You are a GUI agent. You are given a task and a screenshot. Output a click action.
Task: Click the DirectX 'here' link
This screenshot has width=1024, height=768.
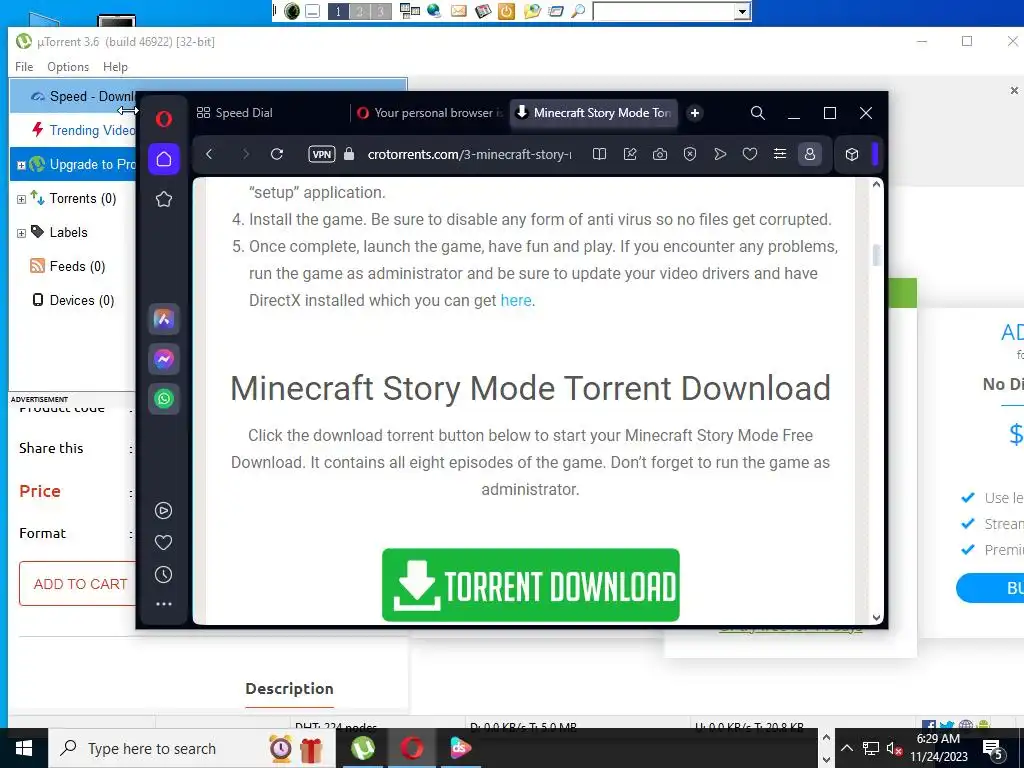point(516,300)
